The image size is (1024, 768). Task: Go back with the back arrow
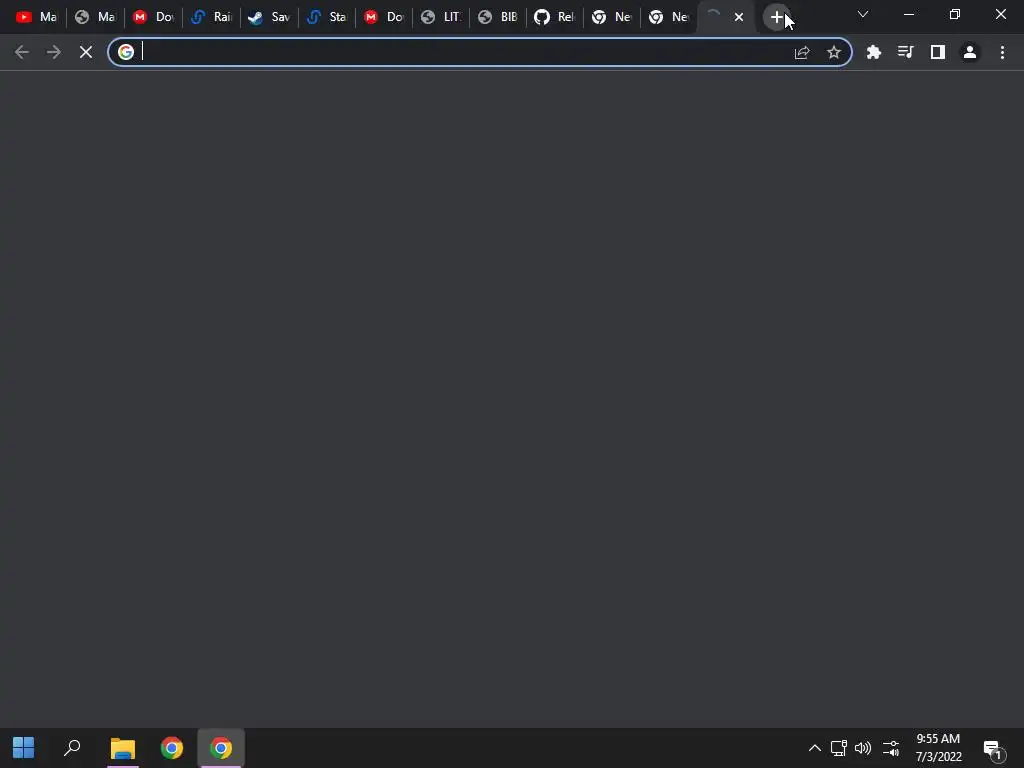[x=22, y=52]
